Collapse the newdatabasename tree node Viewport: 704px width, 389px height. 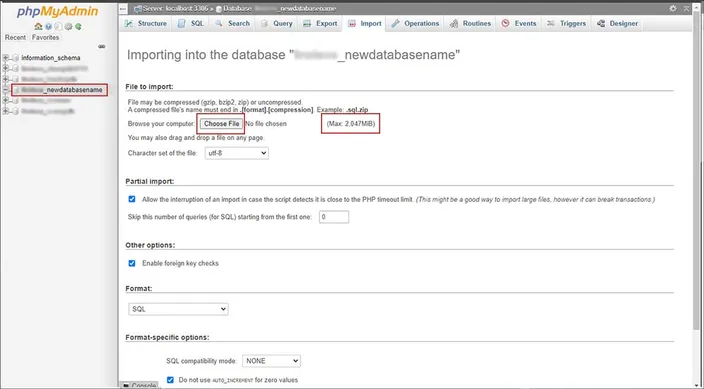click(6, 90)
